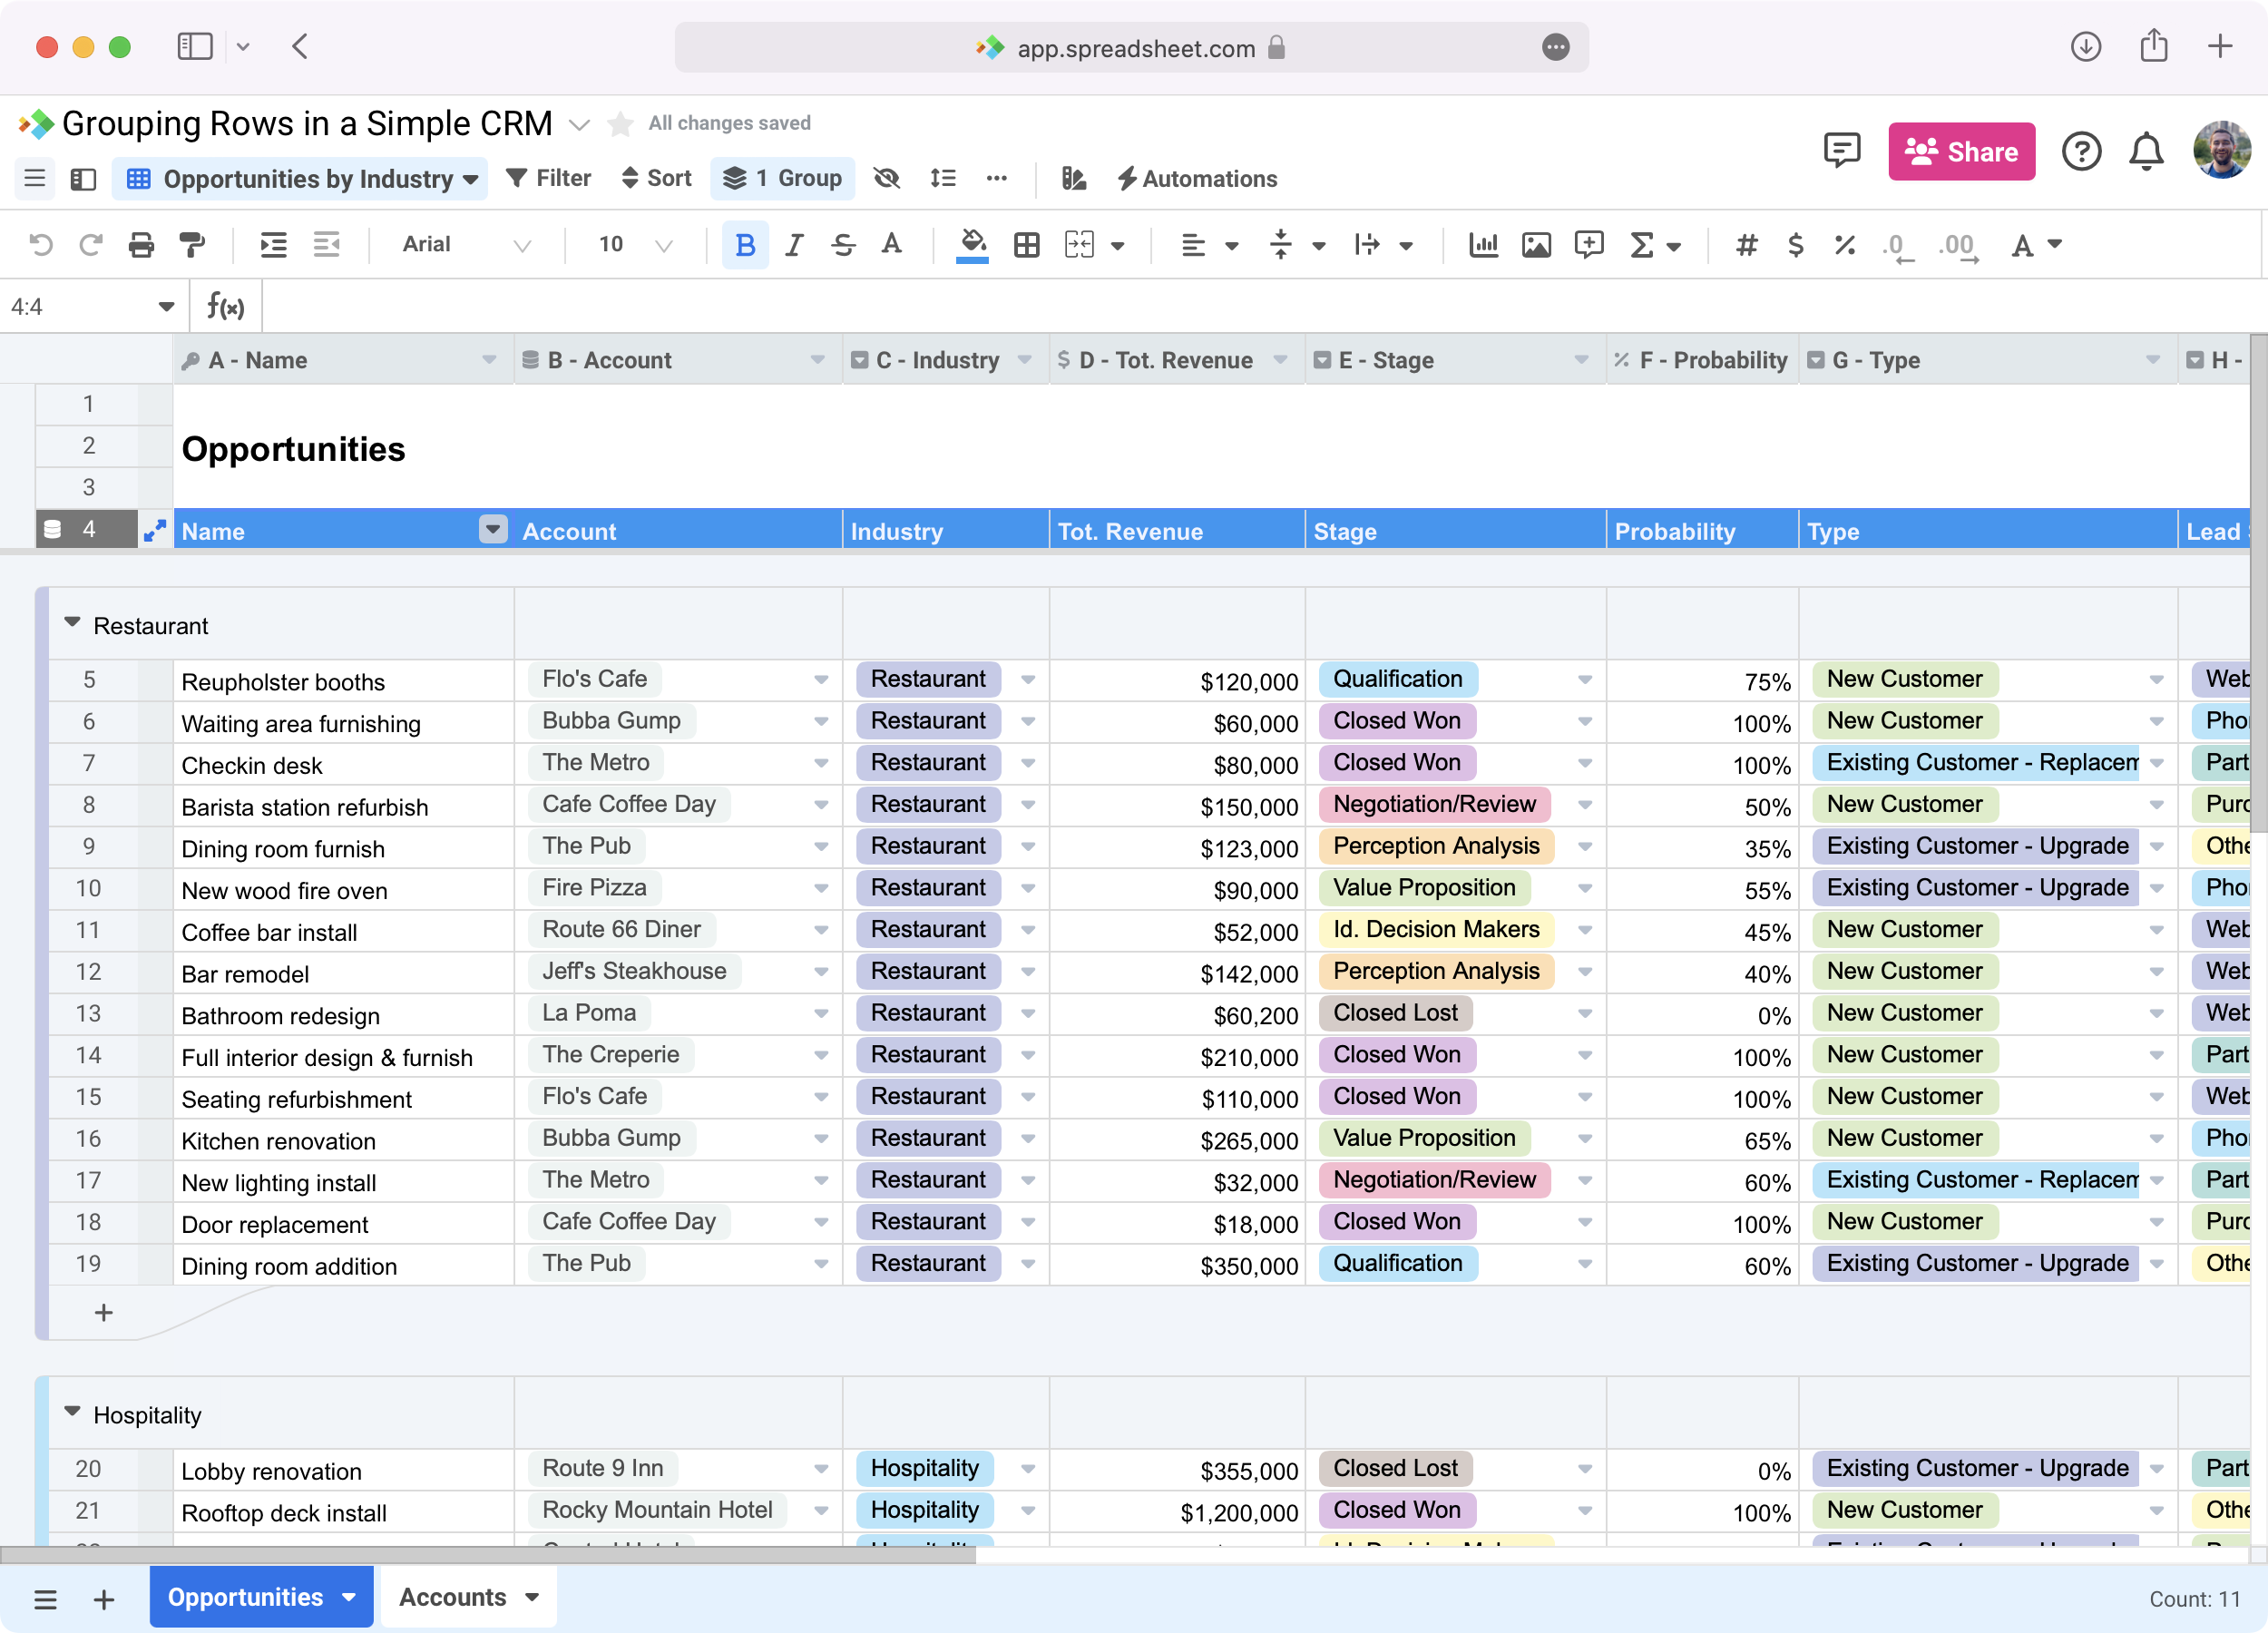
Task: Toggle bold formatting button
Action: tap(745, 245)
